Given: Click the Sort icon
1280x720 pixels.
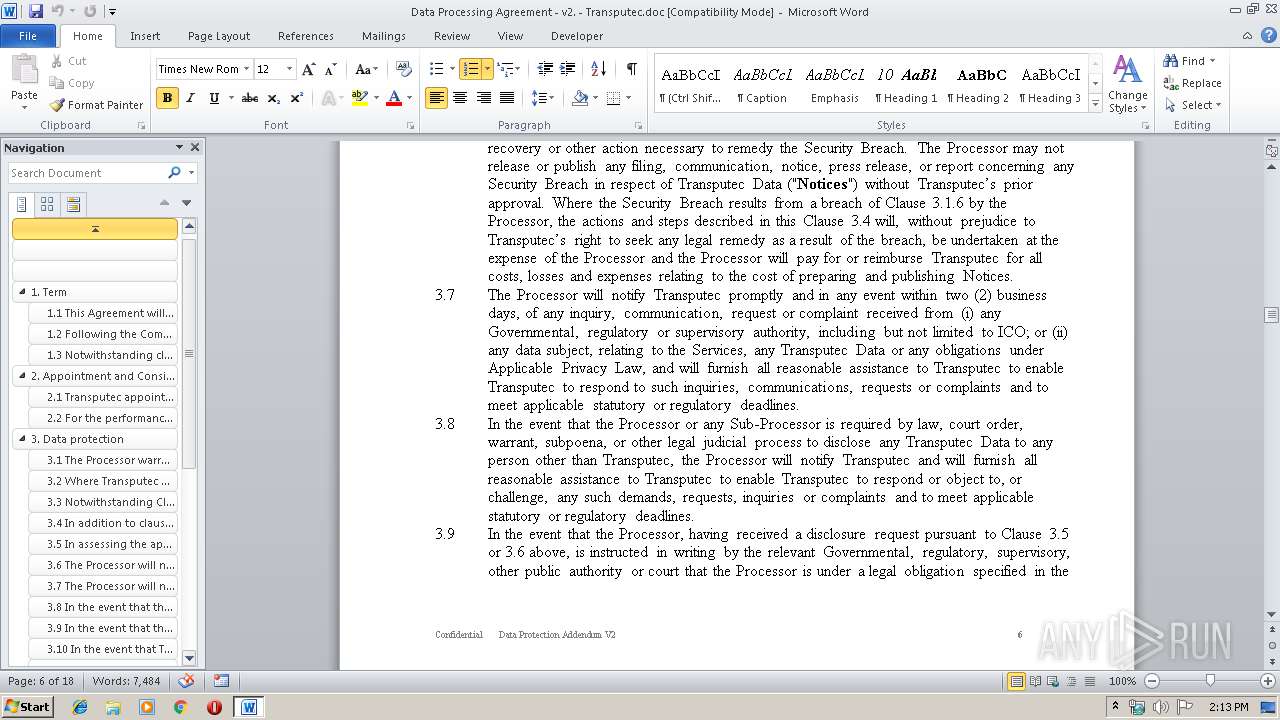Looking at the screenshot, I should (x=599, y=69).
